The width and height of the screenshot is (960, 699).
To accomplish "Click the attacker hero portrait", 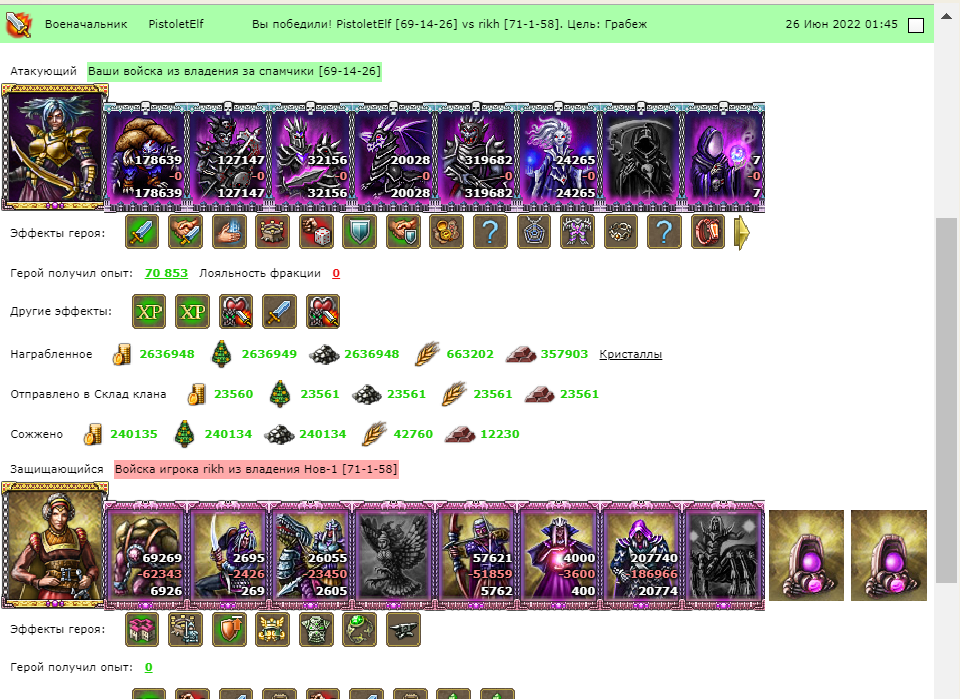I will click(x=54, y=148).
